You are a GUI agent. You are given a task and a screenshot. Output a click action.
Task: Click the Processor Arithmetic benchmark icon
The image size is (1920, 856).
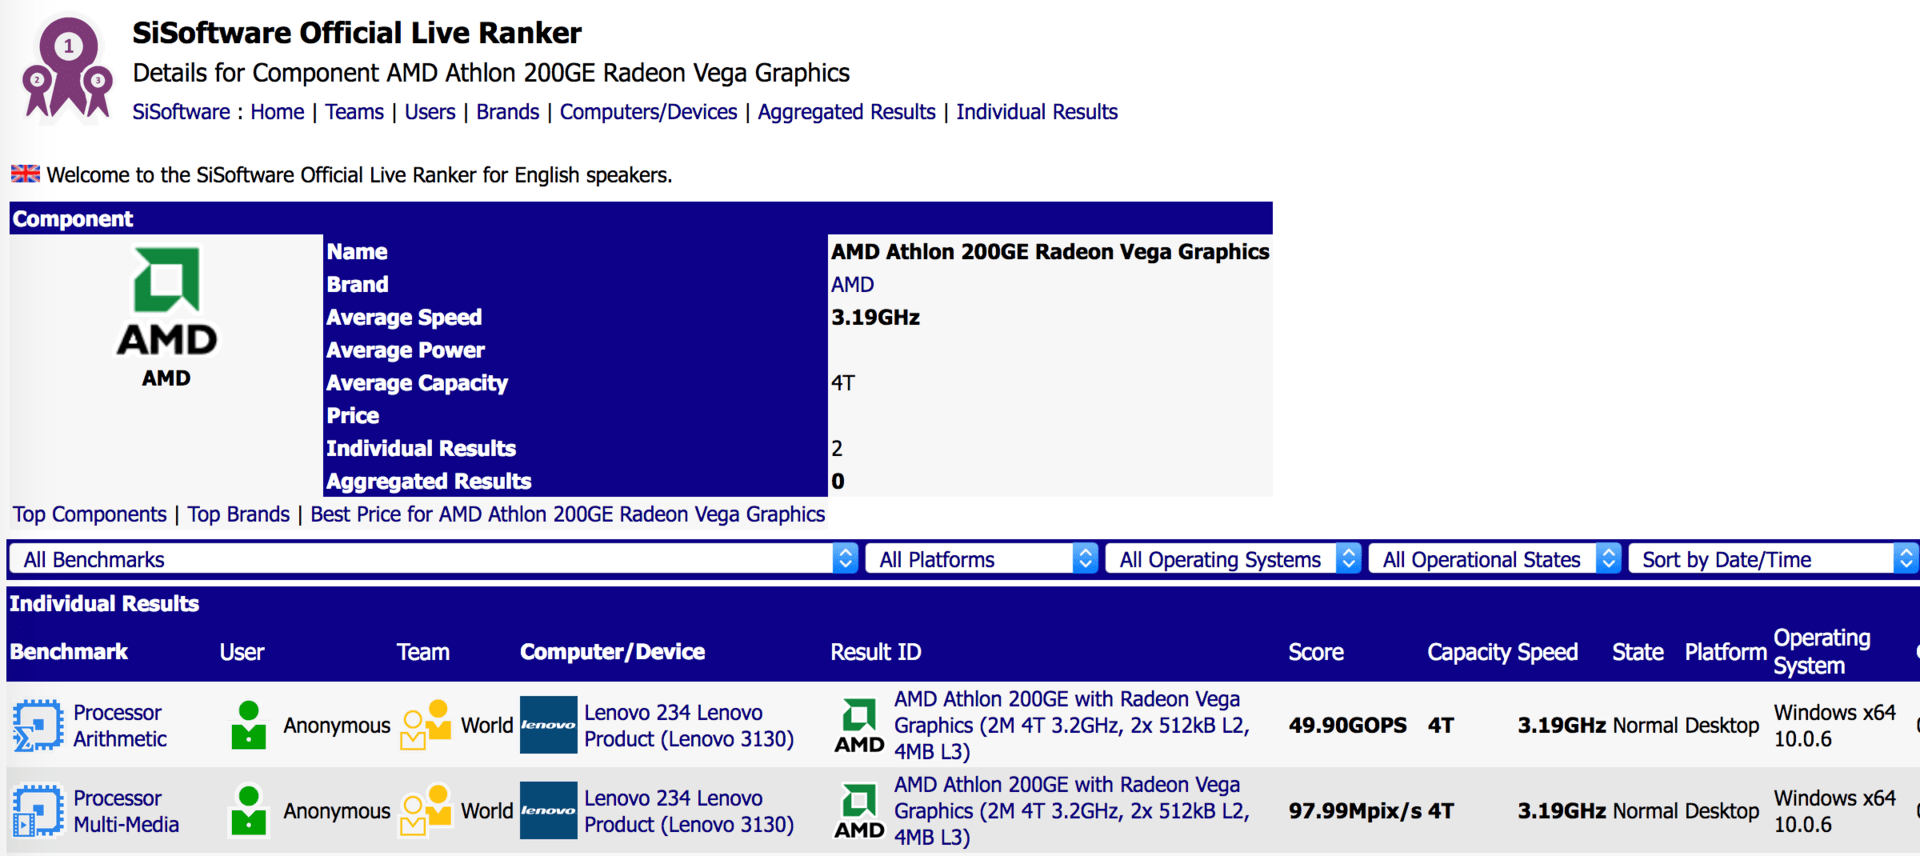coord(38,725)
